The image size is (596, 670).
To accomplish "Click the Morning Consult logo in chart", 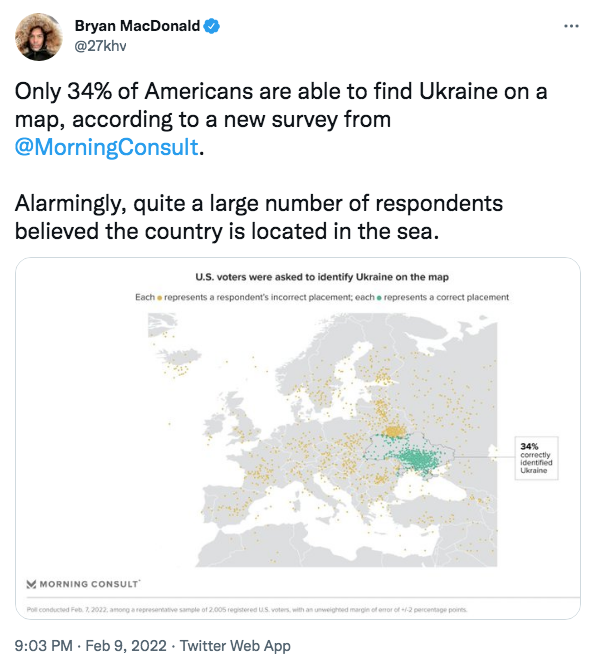I will point(83,584).
